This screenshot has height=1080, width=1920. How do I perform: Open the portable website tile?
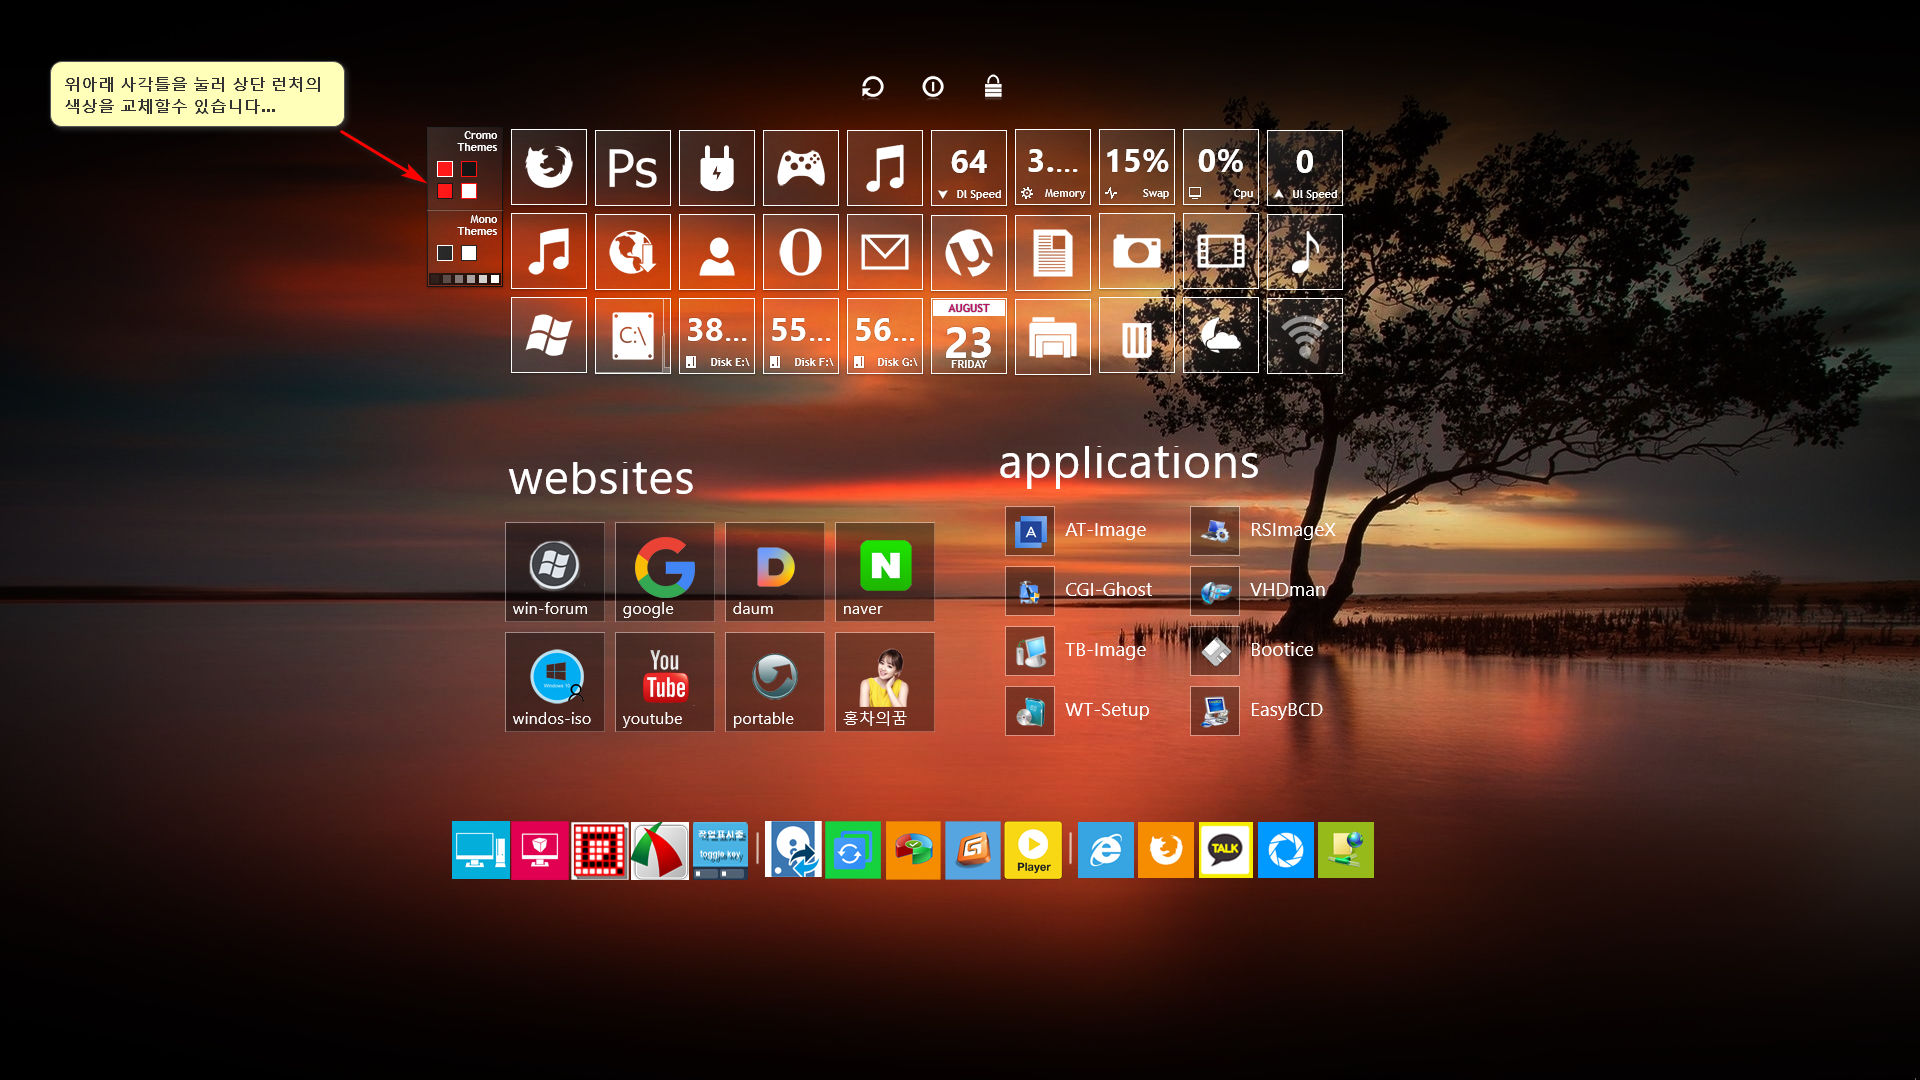pyautogui.click(x=775, y=681)
